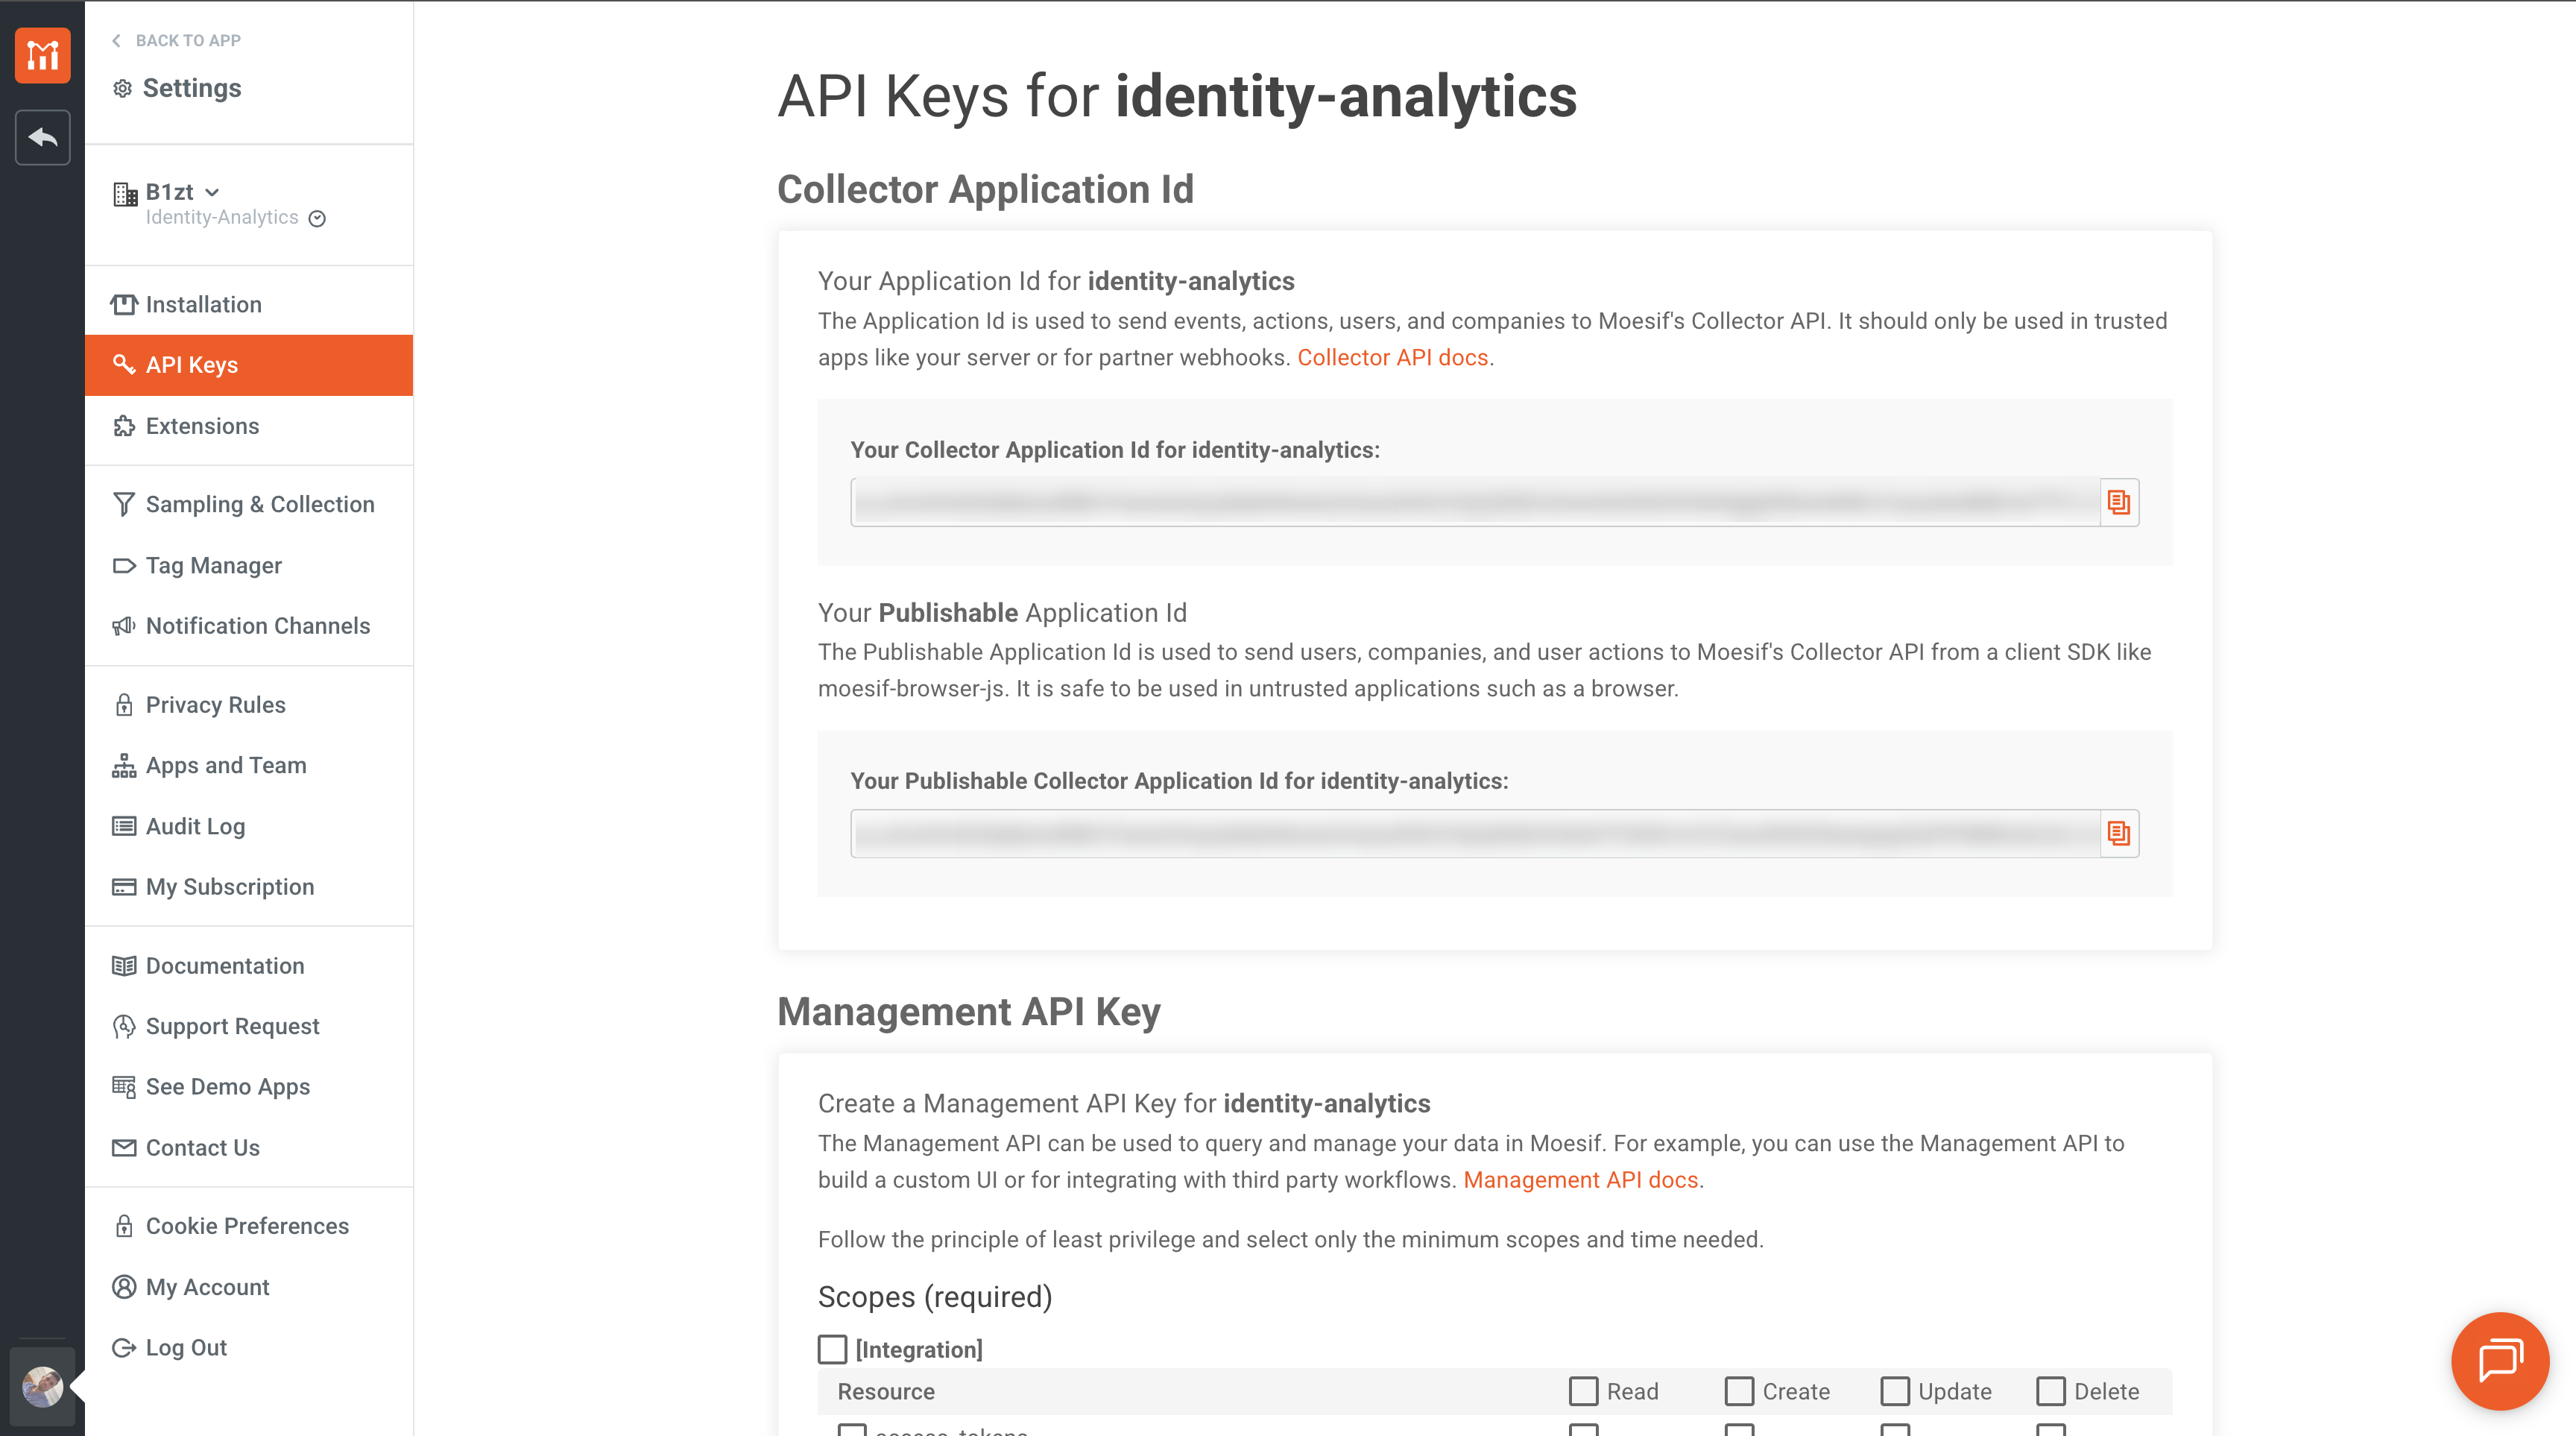Check the Create column header checkbox

[1739, 1391]
